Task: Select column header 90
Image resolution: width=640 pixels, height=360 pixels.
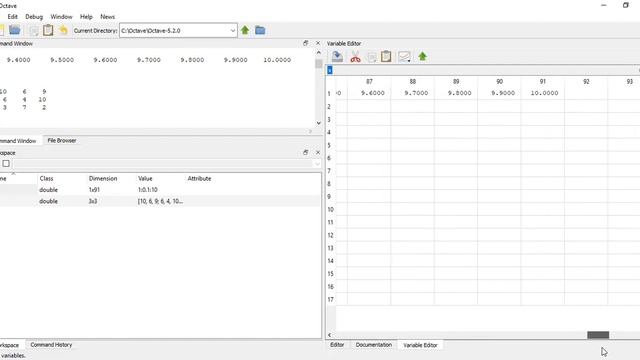Action: pos(500,82)
